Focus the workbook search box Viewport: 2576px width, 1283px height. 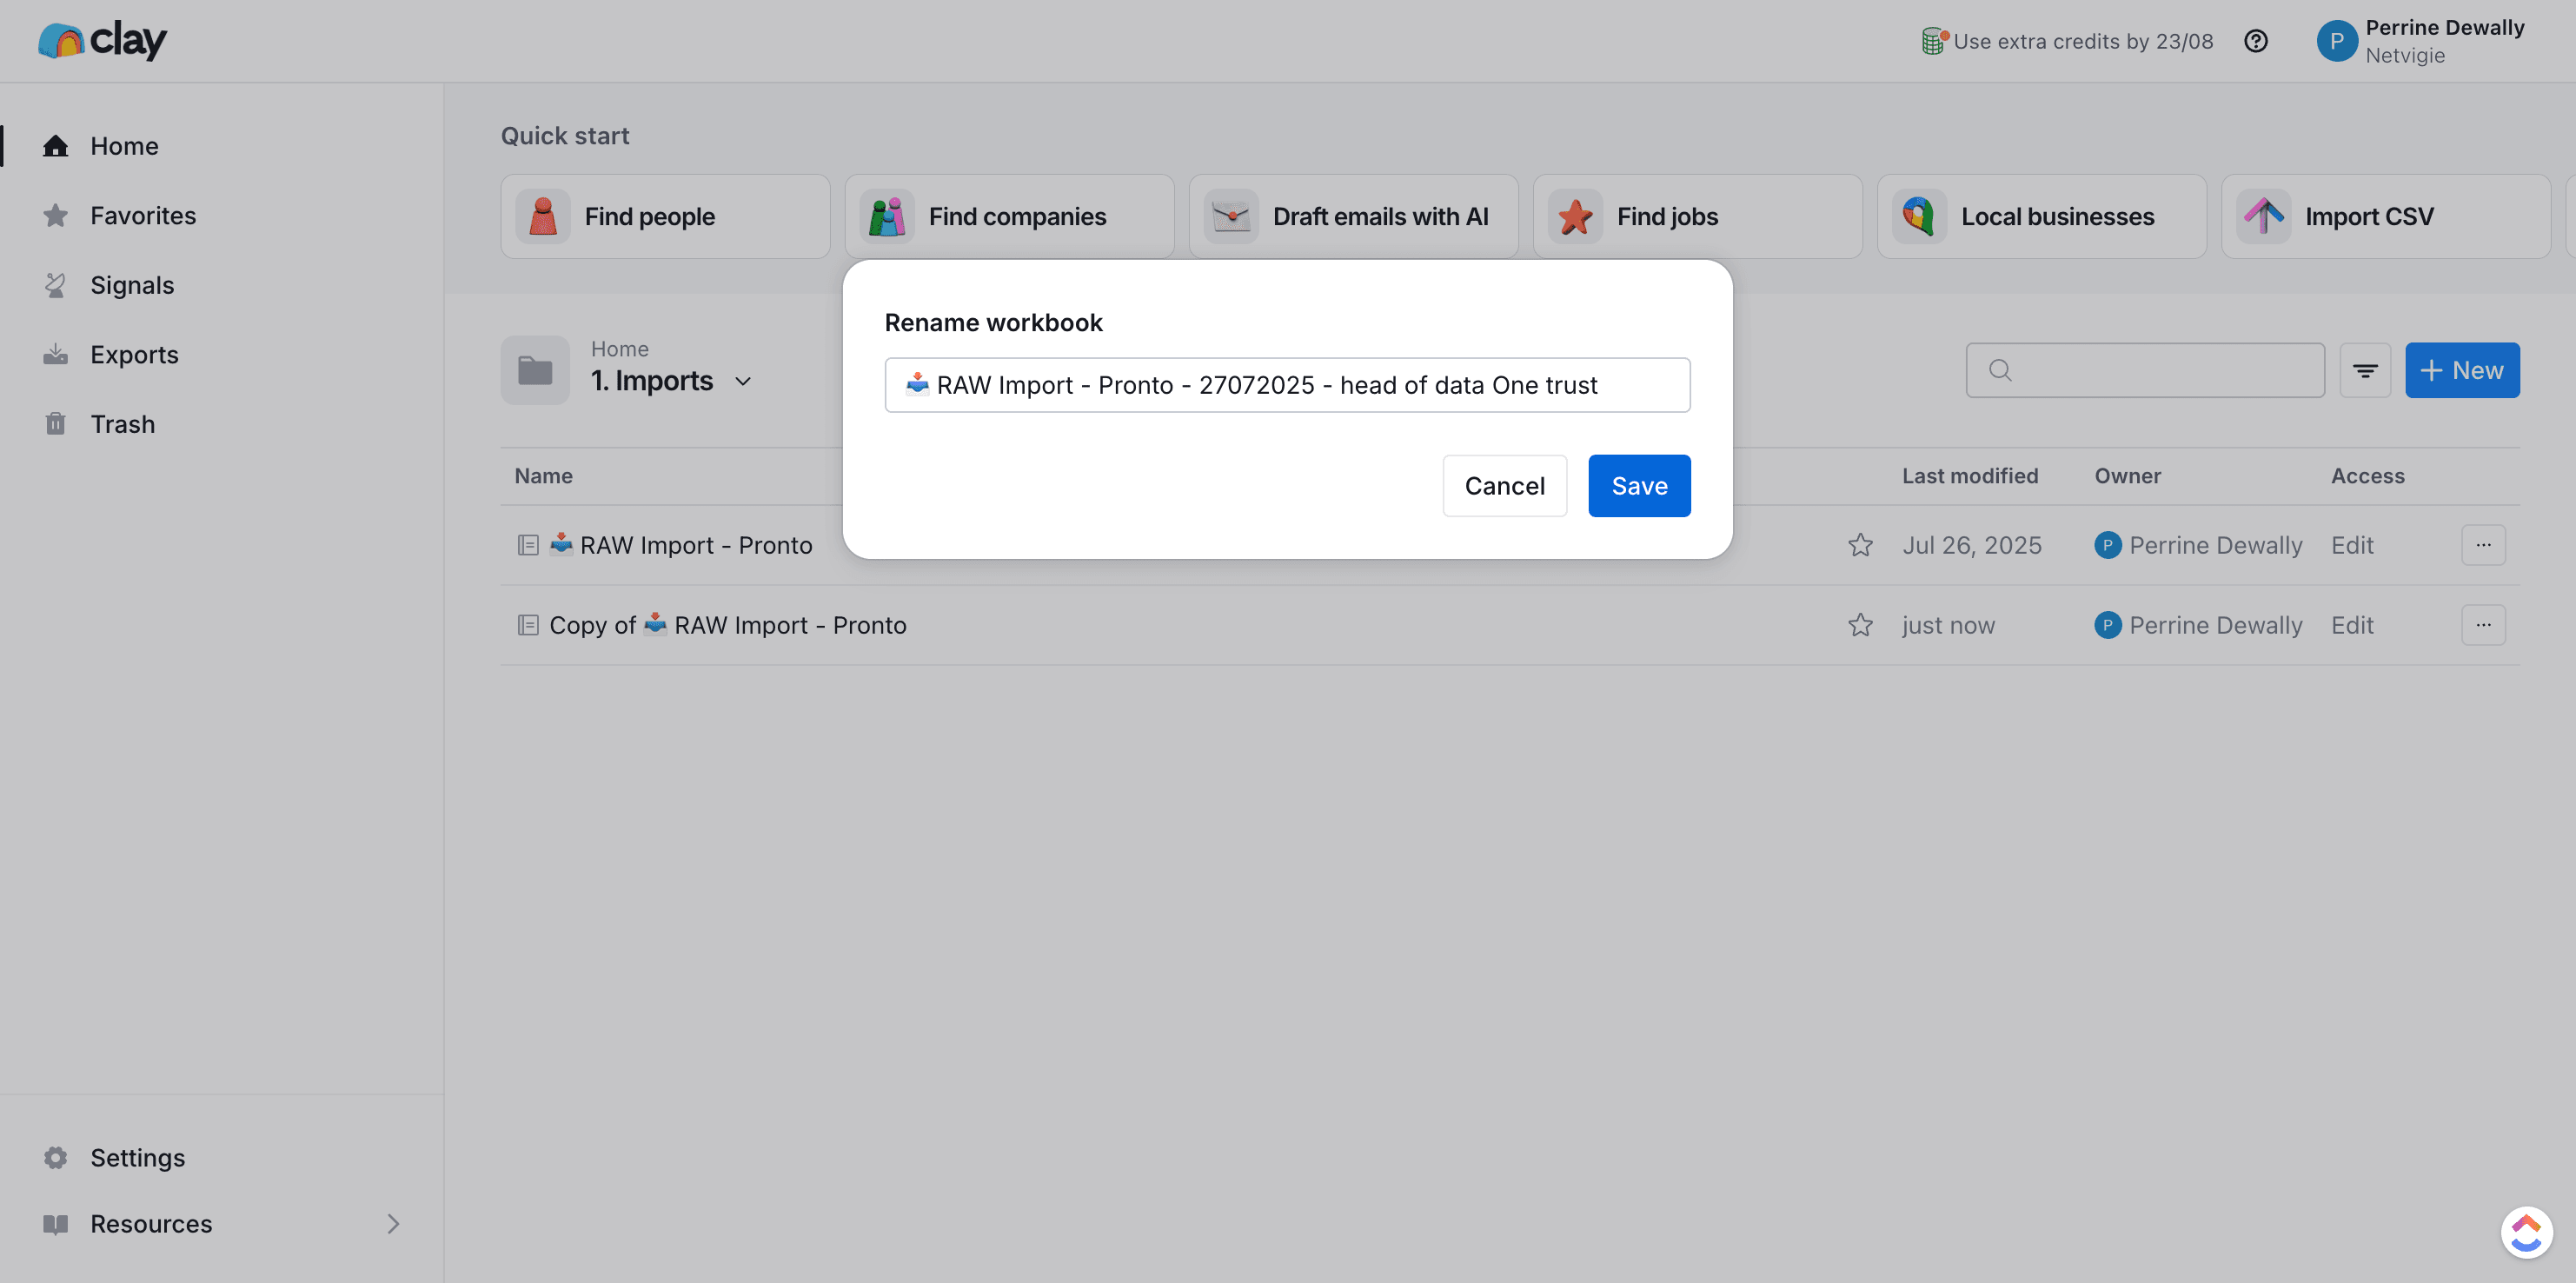tap(2144, 370)
